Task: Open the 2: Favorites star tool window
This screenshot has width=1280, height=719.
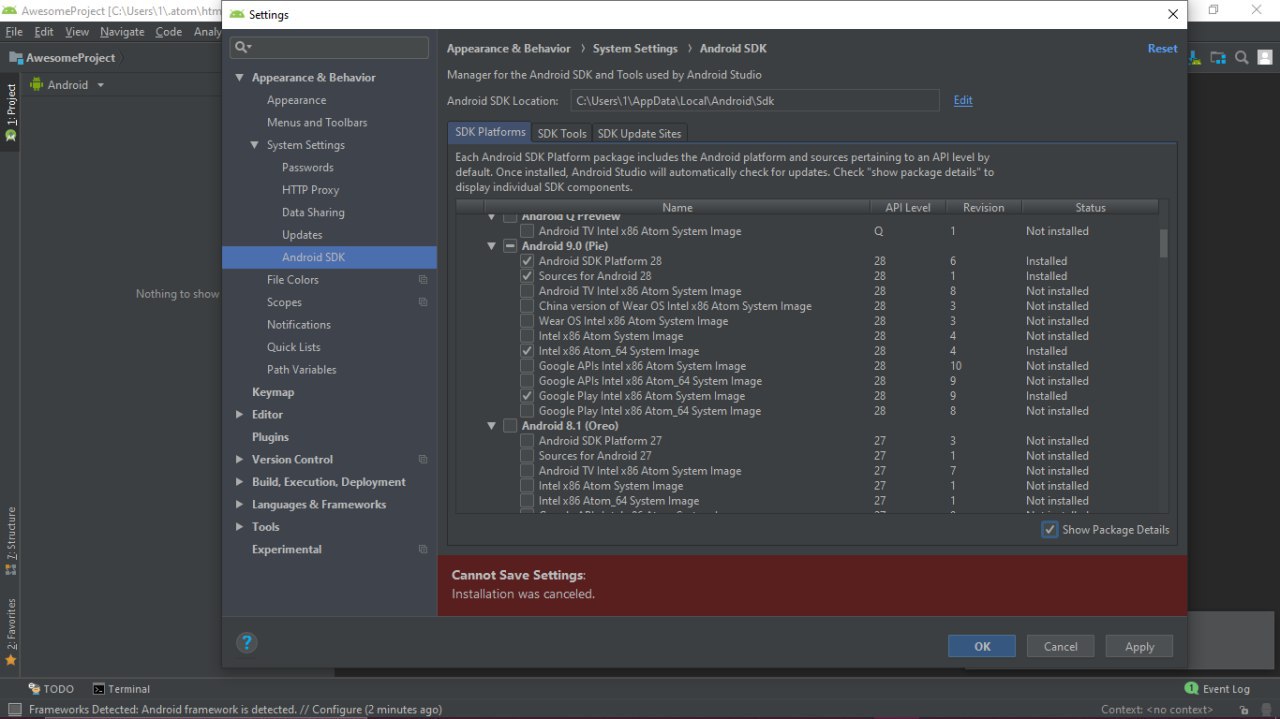Action: pyautogui.click(x=11, y=632)
